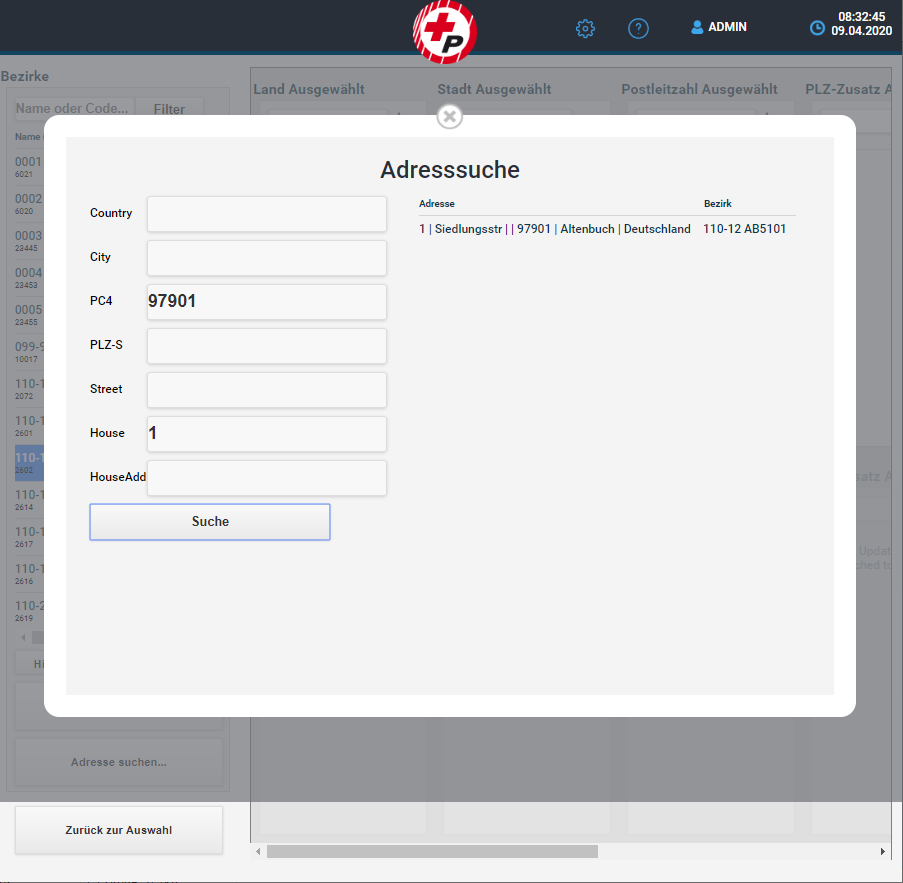Click Zurück zur Auswahl button
This screenshot has height=883, width=903.
(119, 830)
